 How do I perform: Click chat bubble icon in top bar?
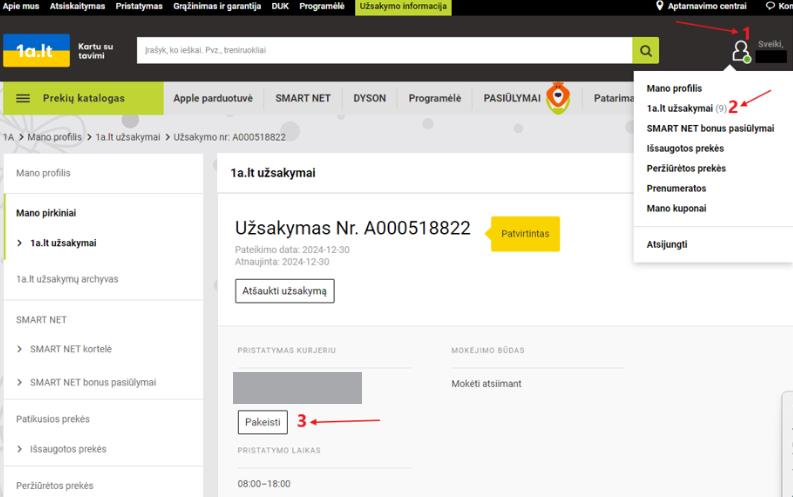pyautogui.click(x=770, y=6)
